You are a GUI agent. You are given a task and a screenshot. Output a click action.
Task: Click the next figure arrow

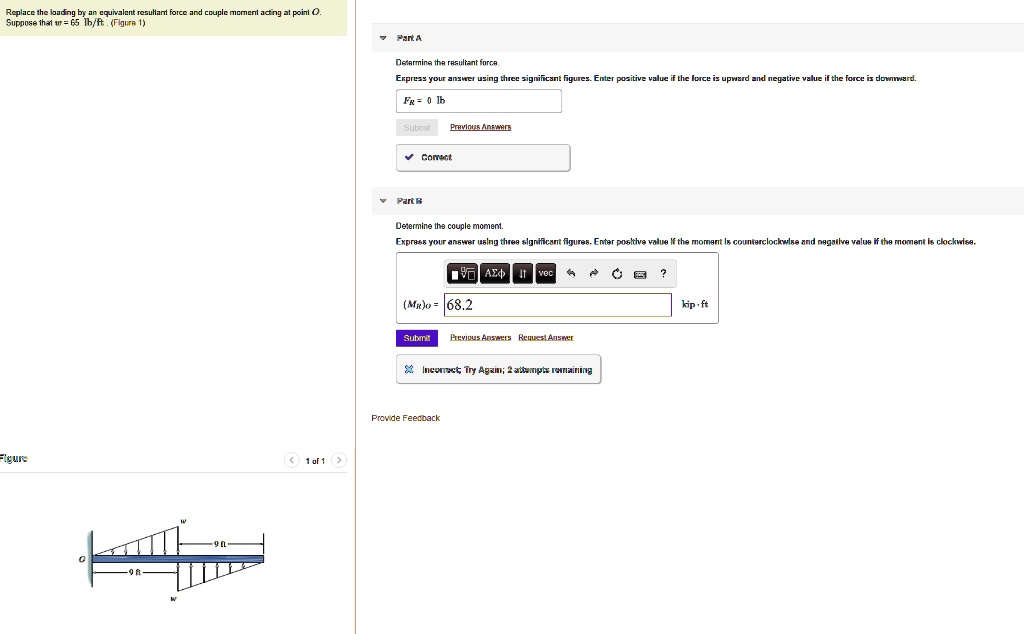[x=339, y=460]
